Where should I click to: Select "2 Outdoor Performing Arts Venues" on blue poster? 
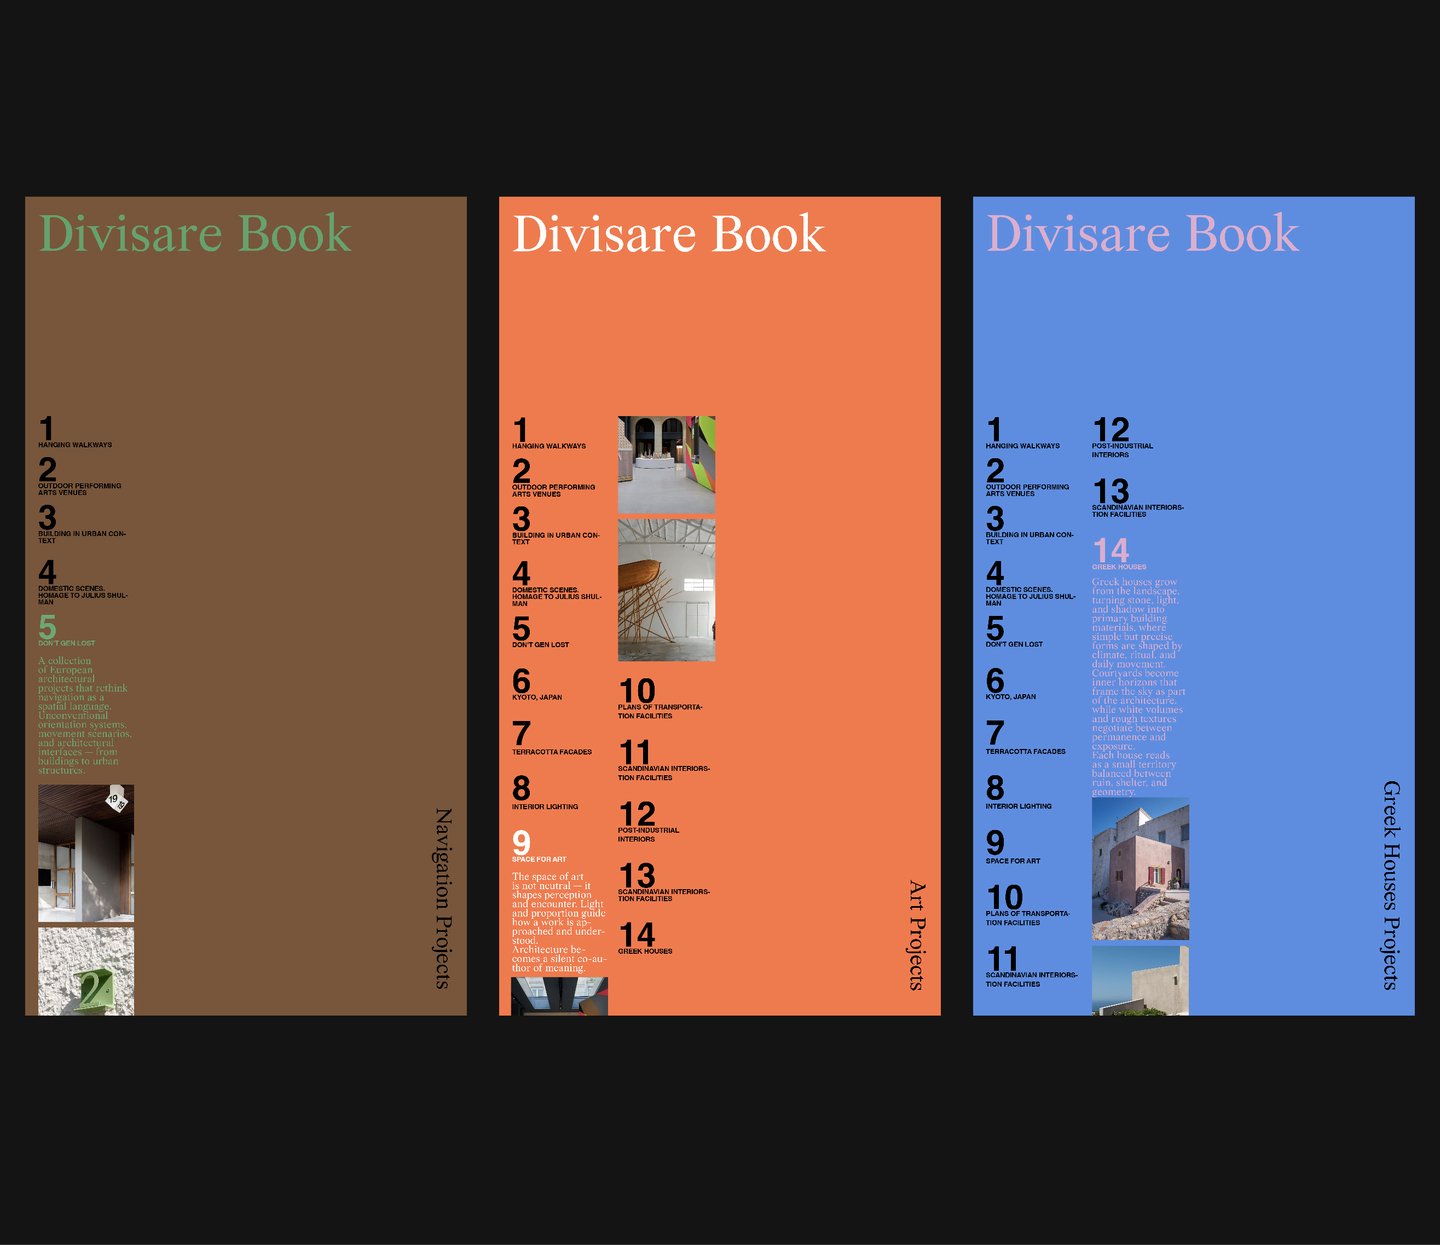pyautogui.click(x=1028, y=477)
